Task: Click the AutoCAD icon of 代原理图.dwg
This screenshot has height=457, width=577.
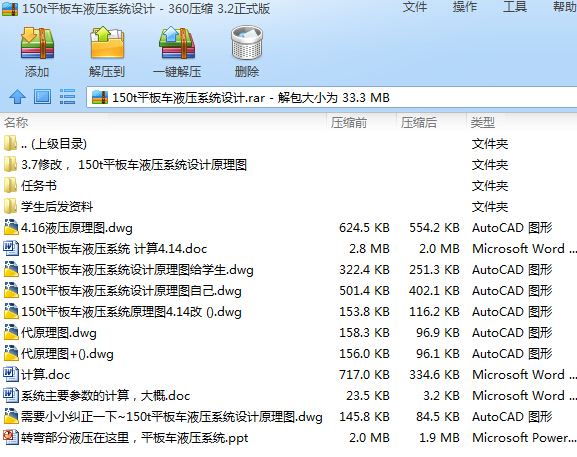Action: [x=11, y=332]
